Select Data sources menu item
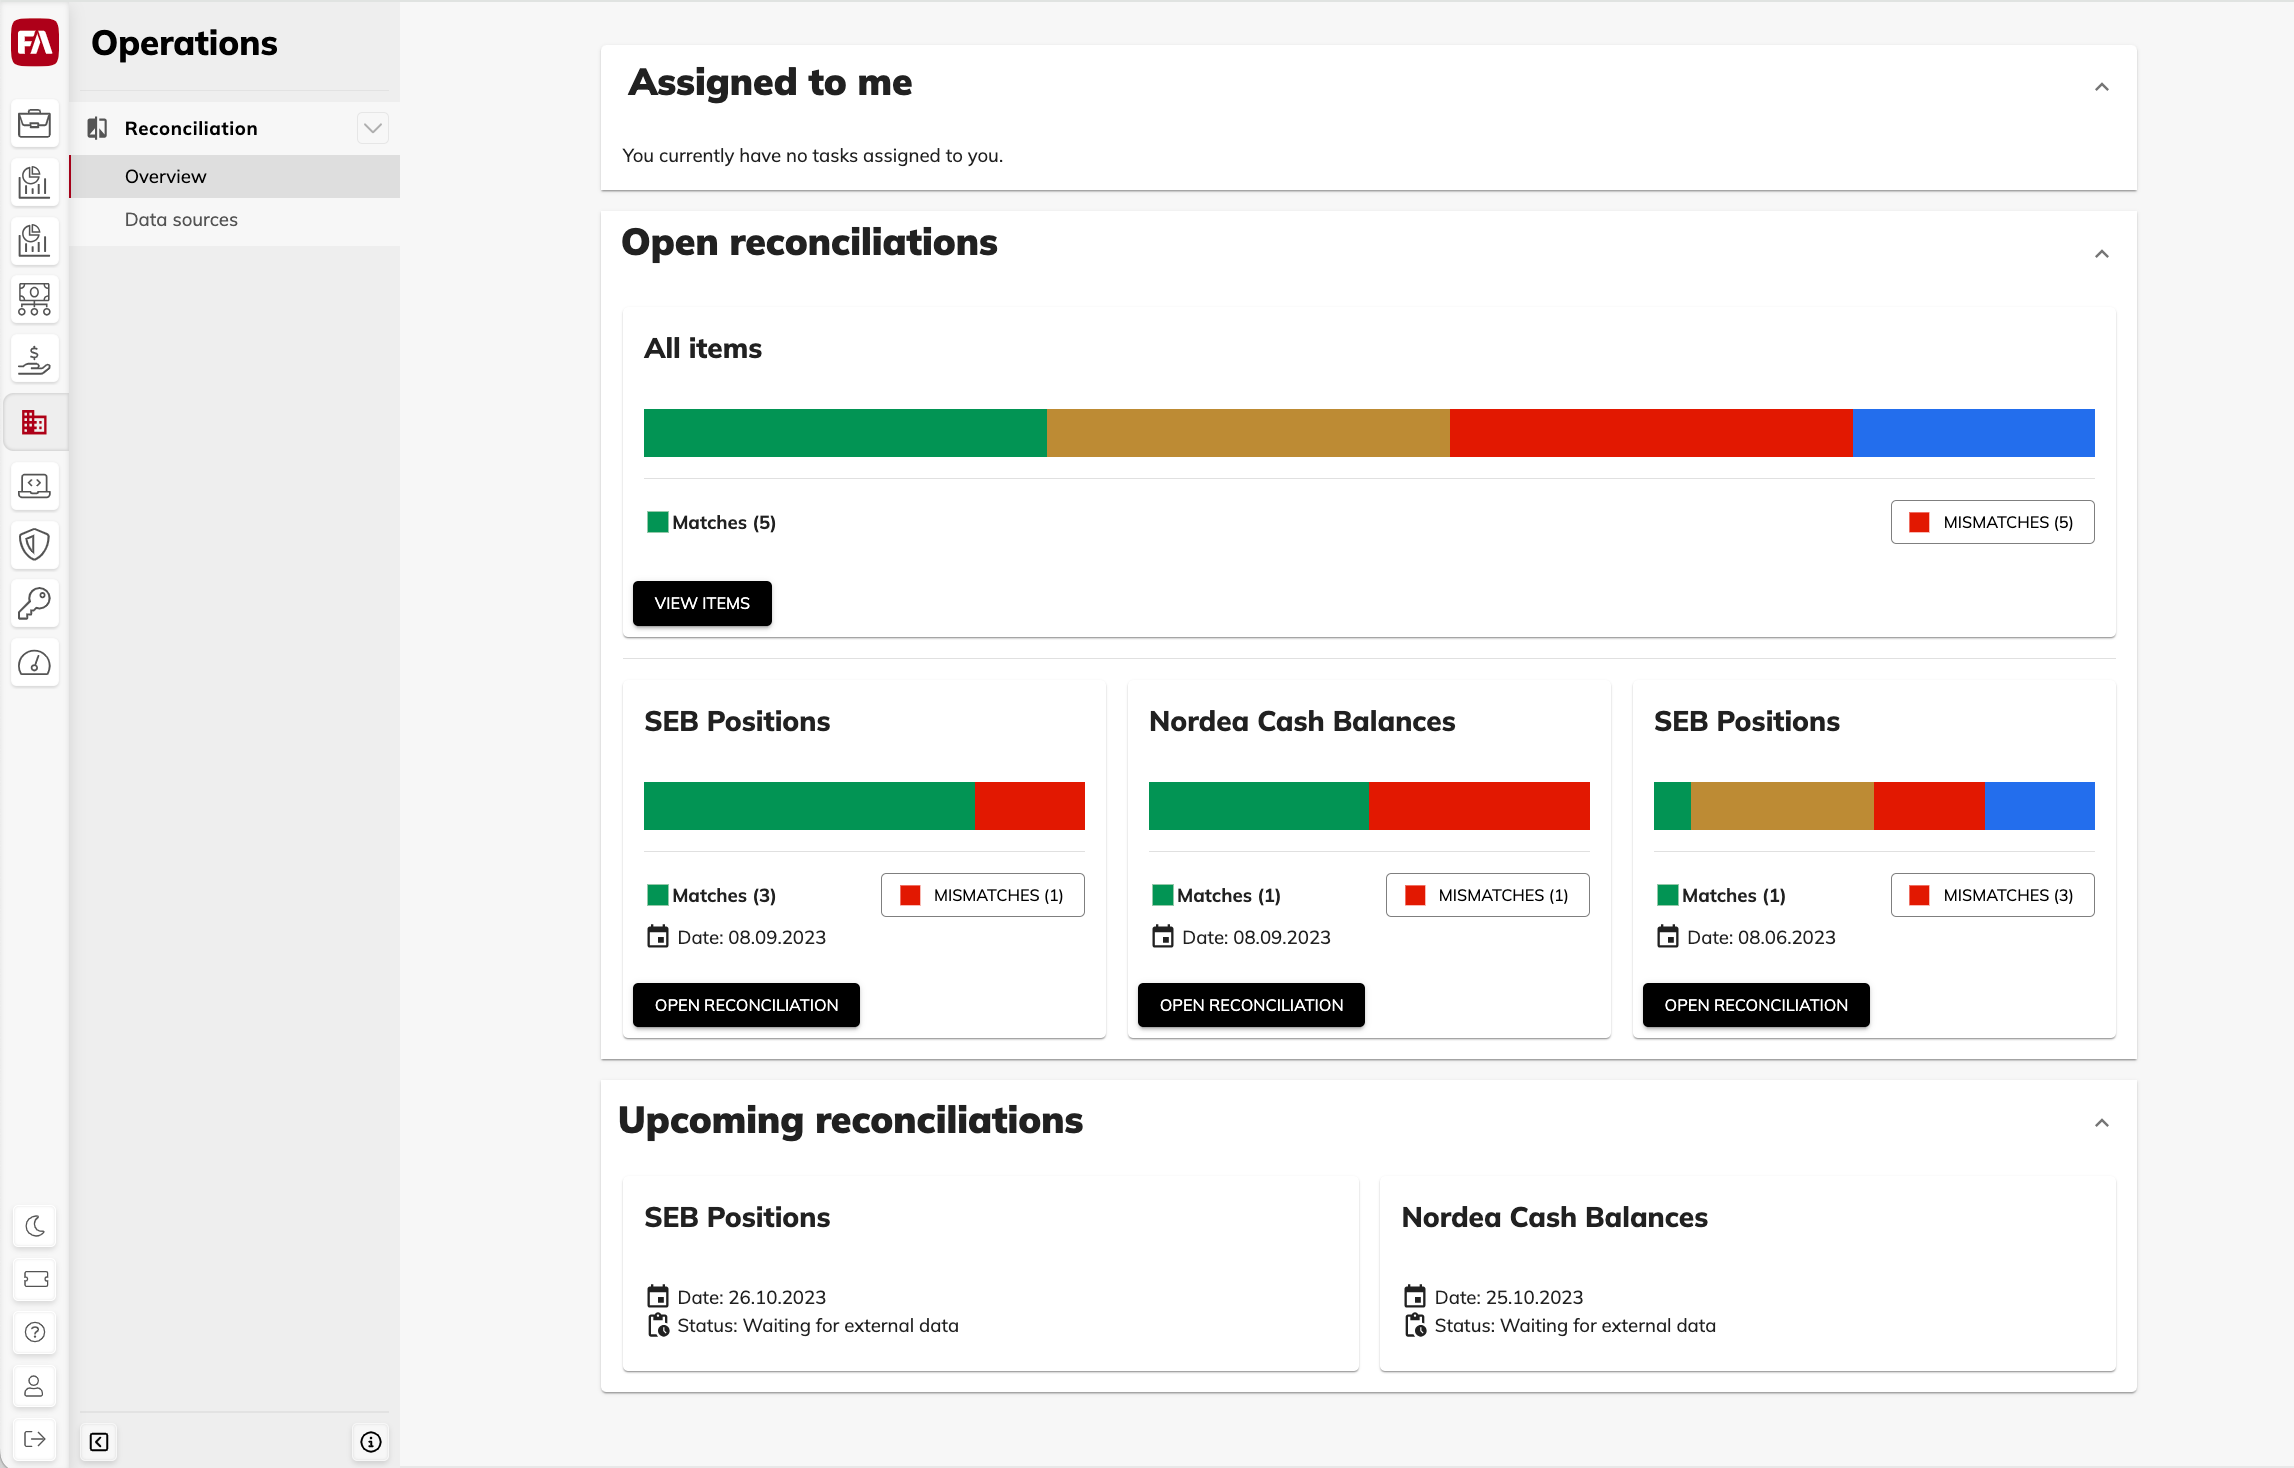This screenshot has width=2294, height=1468. [x=181, y=220]
